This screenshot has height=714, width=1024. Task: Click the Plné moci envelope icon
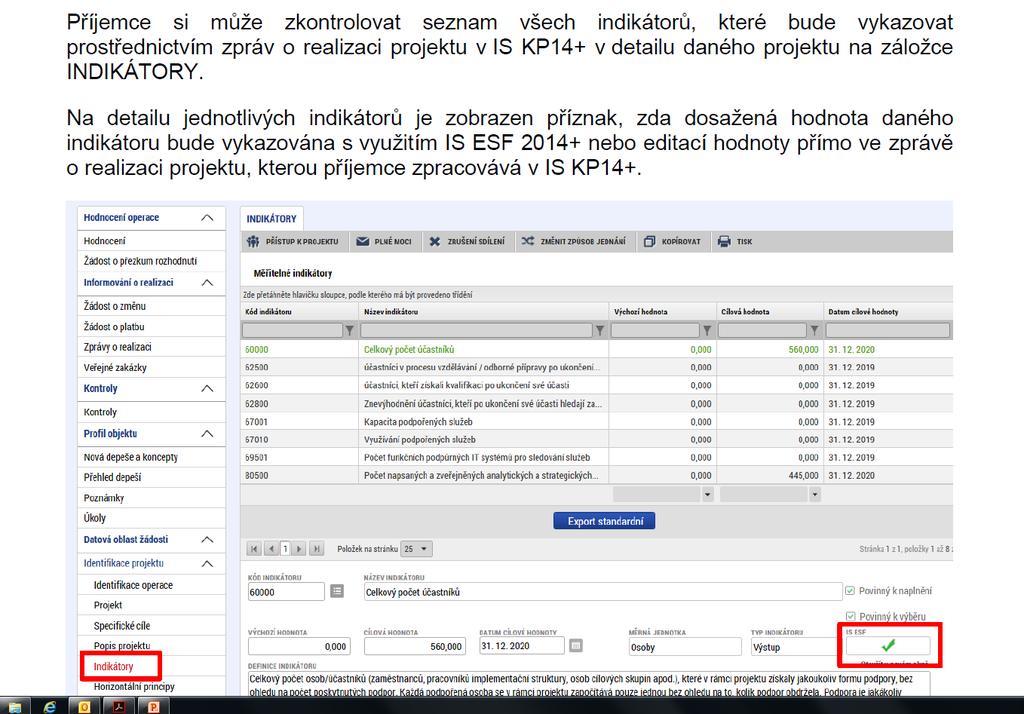click(x=362, y=242)
